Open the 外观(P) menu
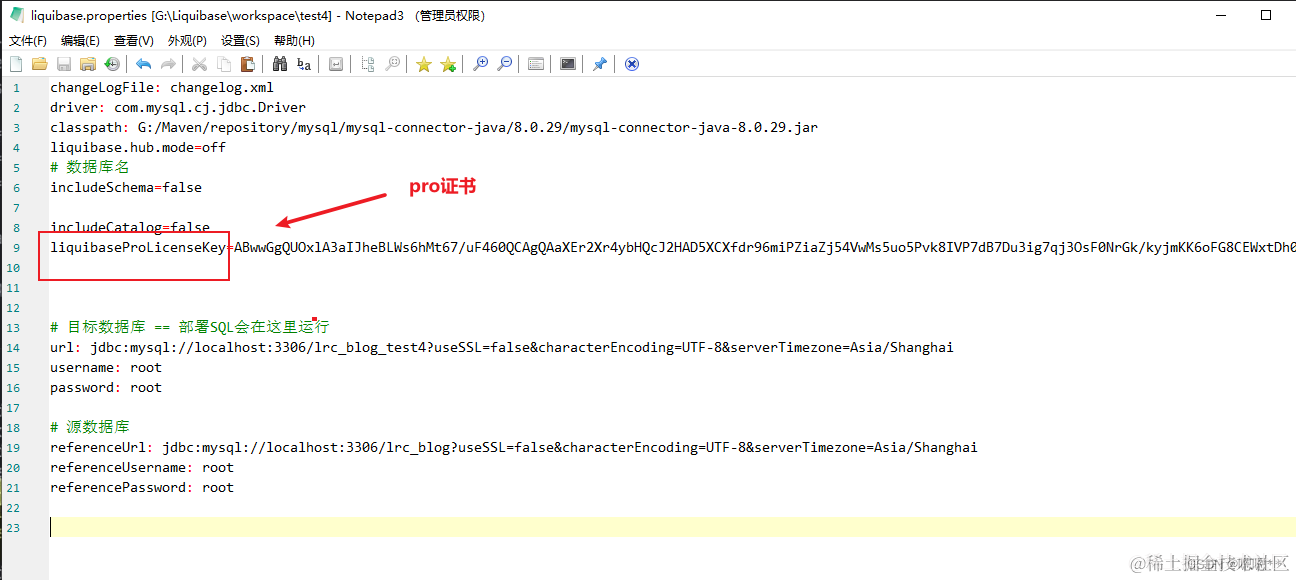1296x580 pixels. coord(187,41)
